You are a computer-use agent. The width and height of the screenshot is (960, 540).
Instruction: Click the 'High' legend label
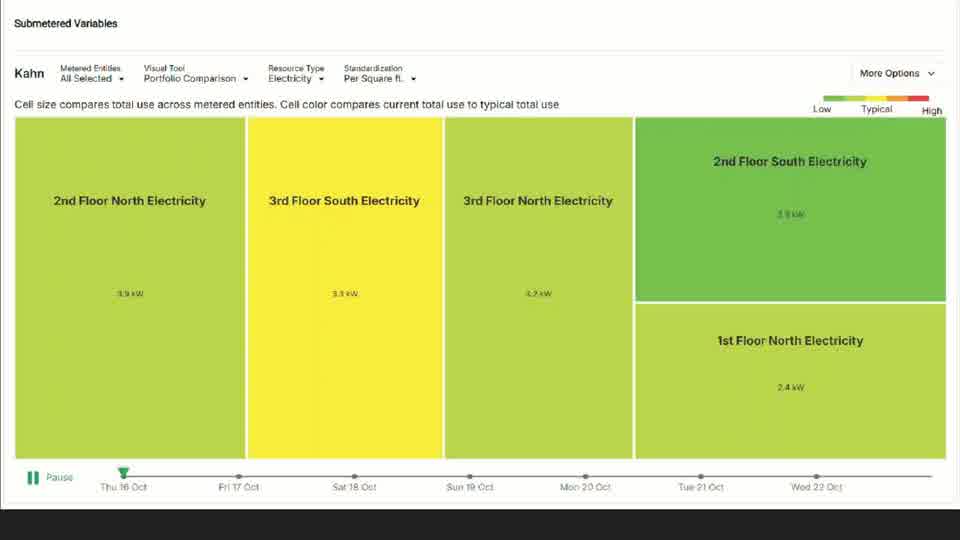(932, 111)
